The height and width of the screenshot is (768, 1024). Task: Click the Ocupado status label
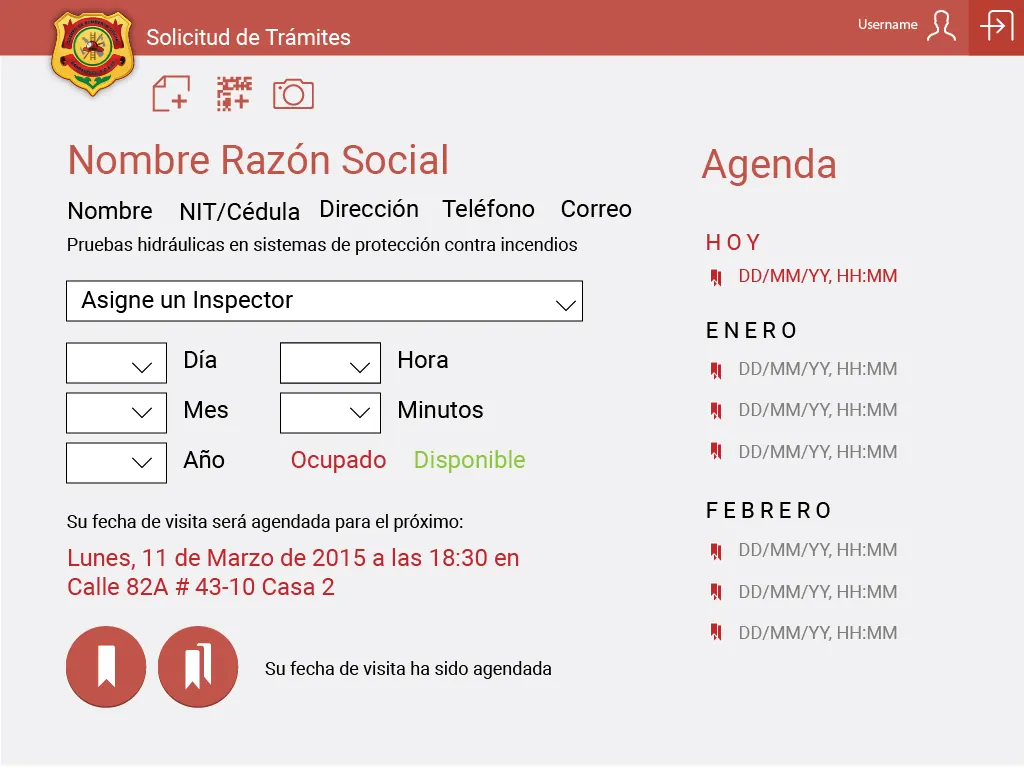[338, 460]
